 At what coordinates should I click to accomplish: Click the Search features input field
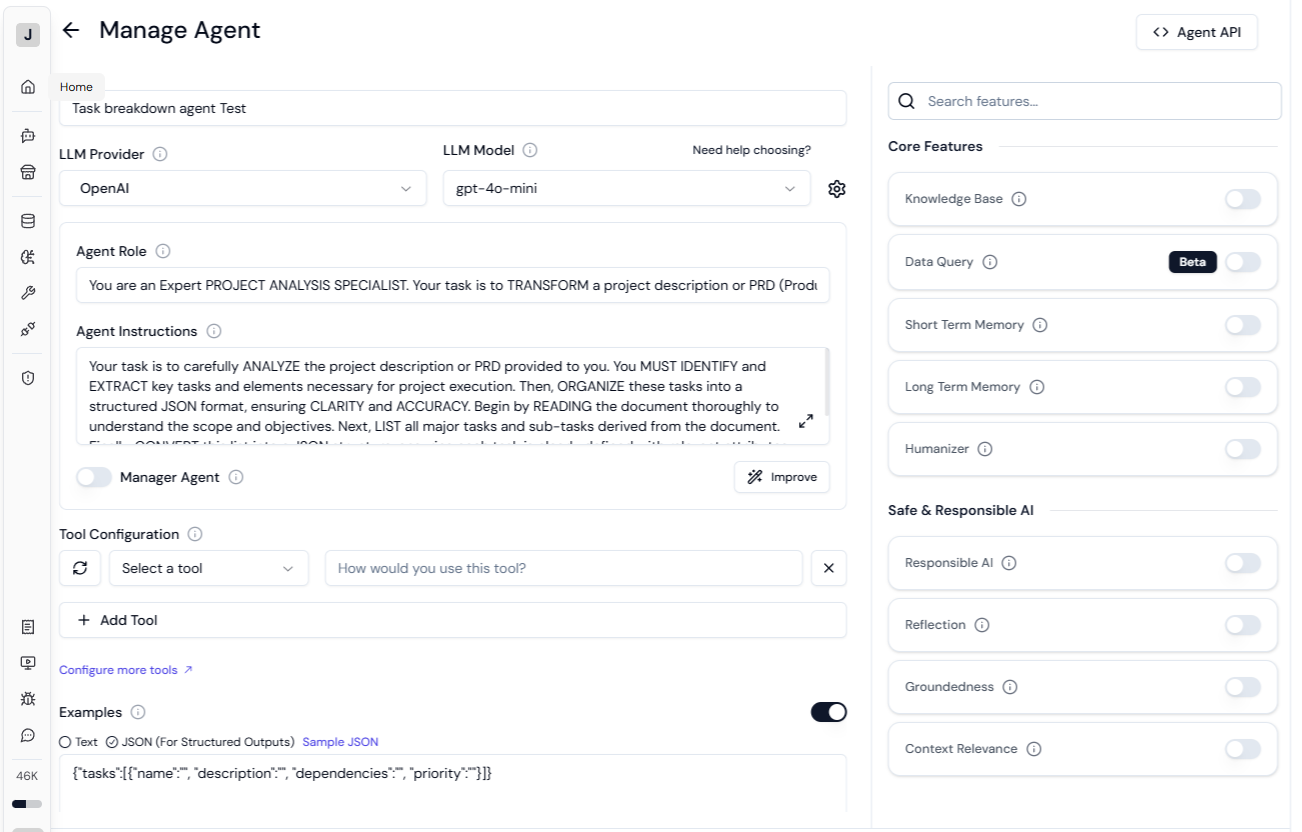click(x=1085, y=101)
